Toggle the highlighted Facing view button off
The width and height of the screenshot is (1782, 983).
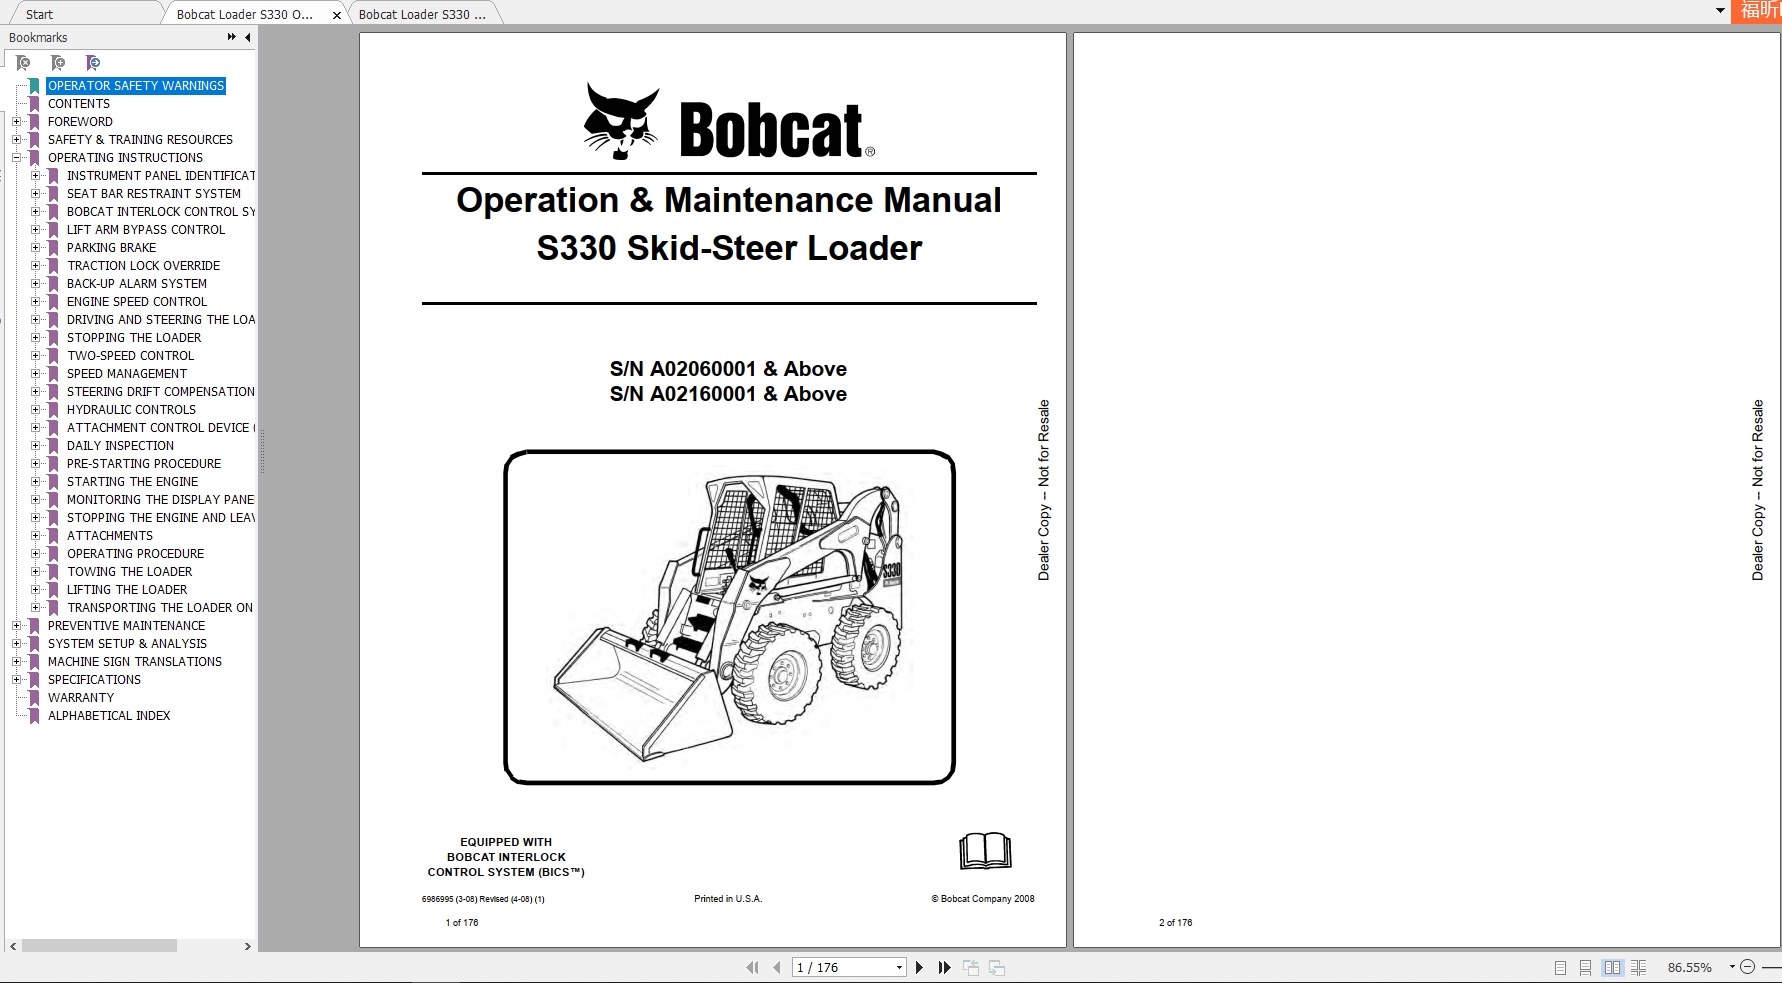(1613, 967)
